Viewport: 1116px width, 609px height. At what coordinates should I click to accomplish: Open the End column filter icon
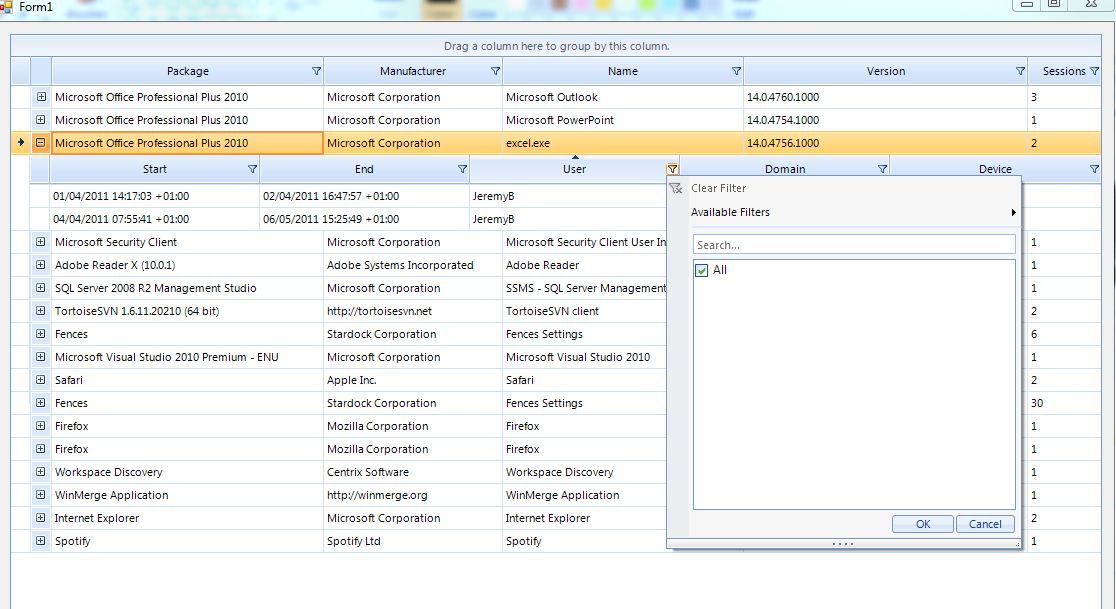(x=463, y=169)
